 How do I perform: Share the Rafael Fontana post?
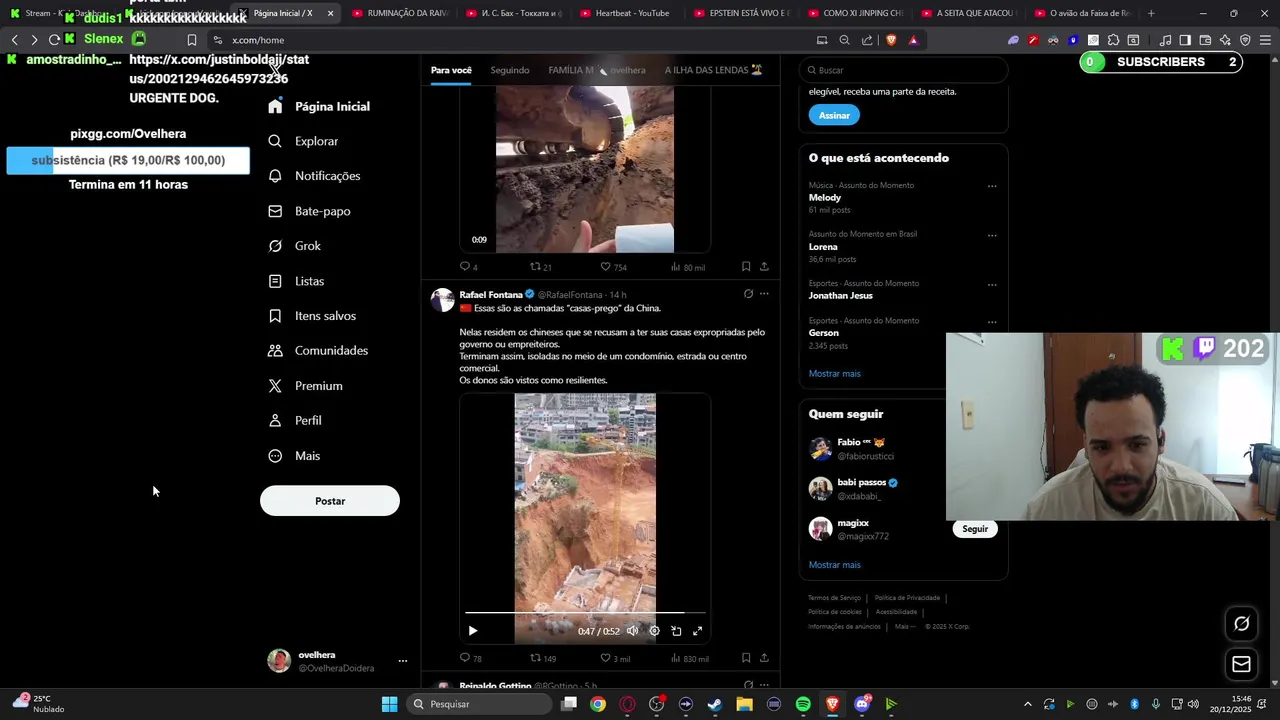[764, 658]
